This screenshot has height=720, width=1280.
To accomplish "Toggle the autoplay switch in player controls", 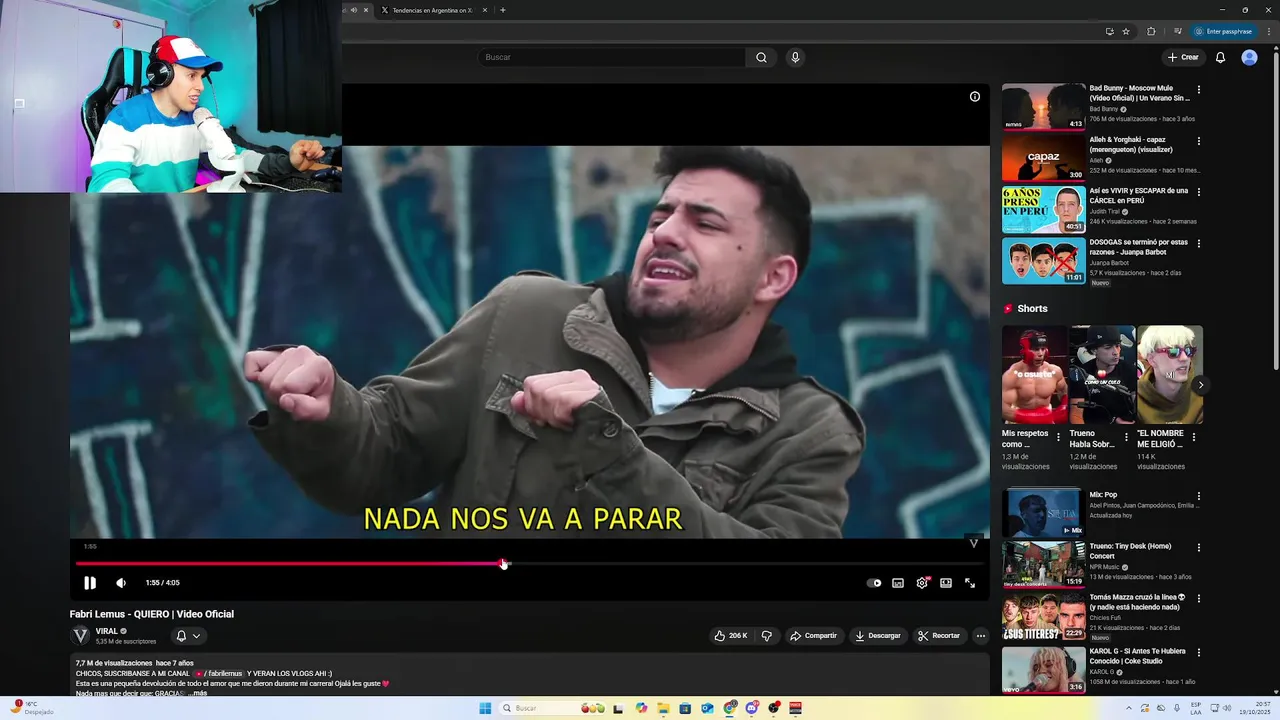I will coord(875,583).
